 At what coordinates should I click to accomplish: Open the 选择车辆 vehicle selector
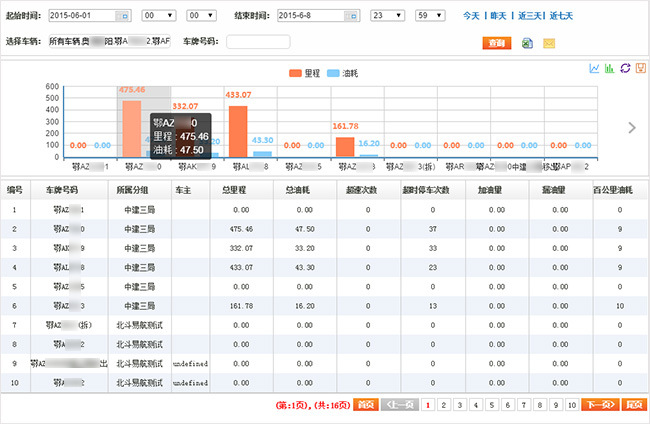(x=109, y=41)
